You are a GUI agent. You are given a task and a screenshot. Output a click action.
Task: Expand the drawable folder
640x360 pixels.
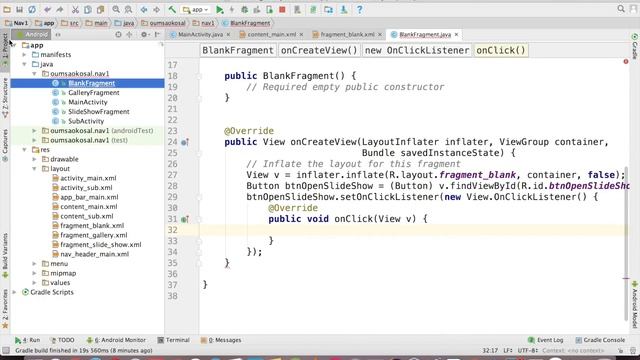(35, 159)
